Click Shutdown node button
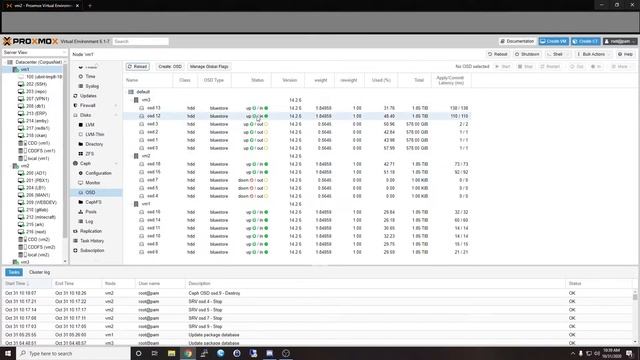640x360 pixels. (x=527, y=54)
